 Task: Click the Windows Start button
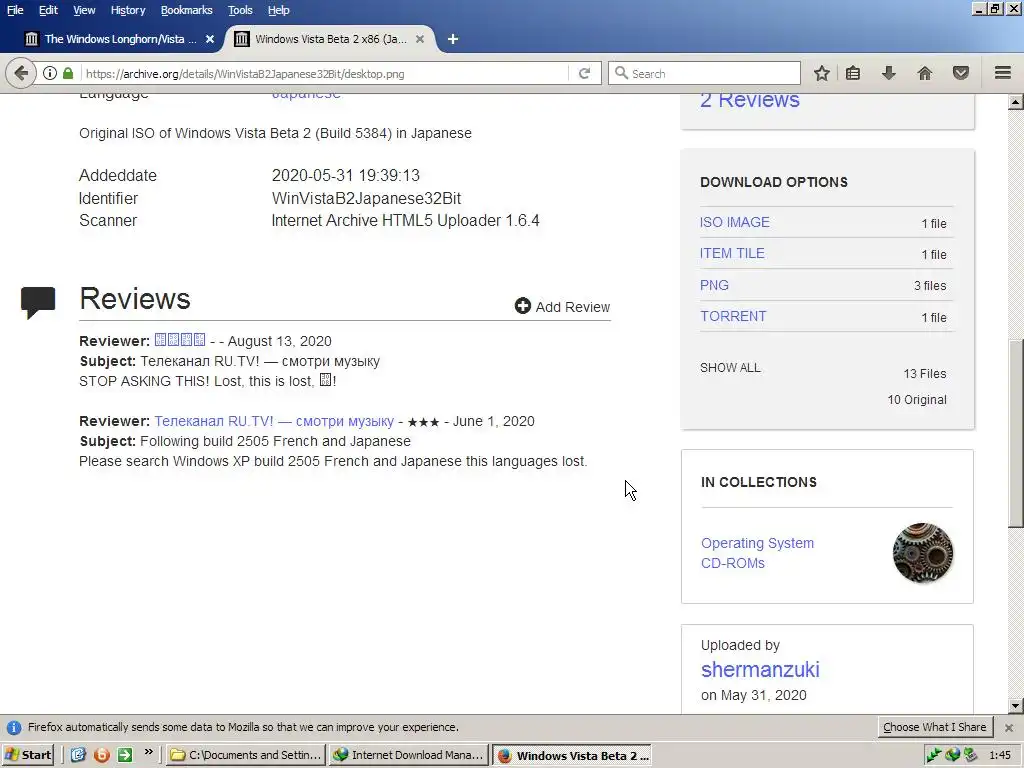28,755
